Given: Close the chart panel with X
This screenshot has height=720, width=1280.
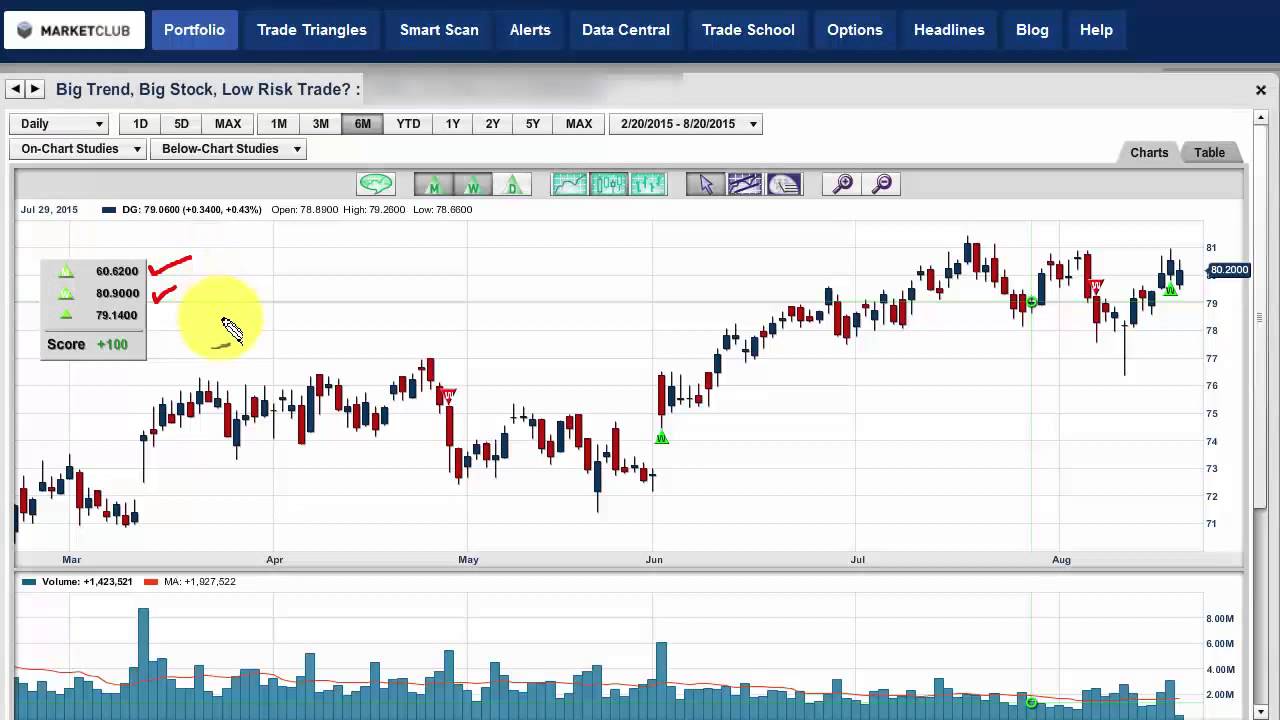Looking at the screenshot, I should point(1261,90).
